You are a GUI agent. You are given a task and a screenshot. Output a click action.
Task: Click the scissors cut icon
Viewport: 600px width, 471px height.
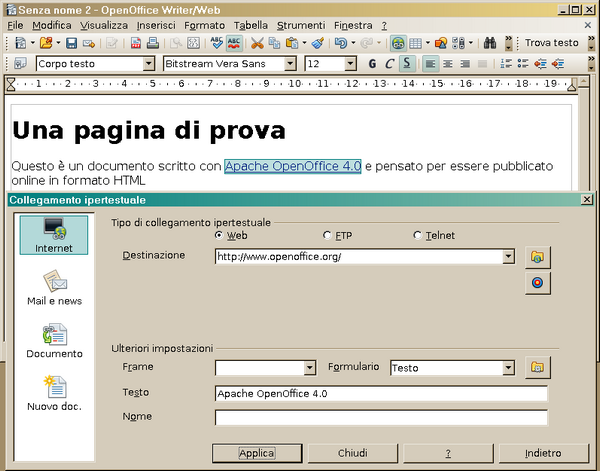click(x=257, y=43)
